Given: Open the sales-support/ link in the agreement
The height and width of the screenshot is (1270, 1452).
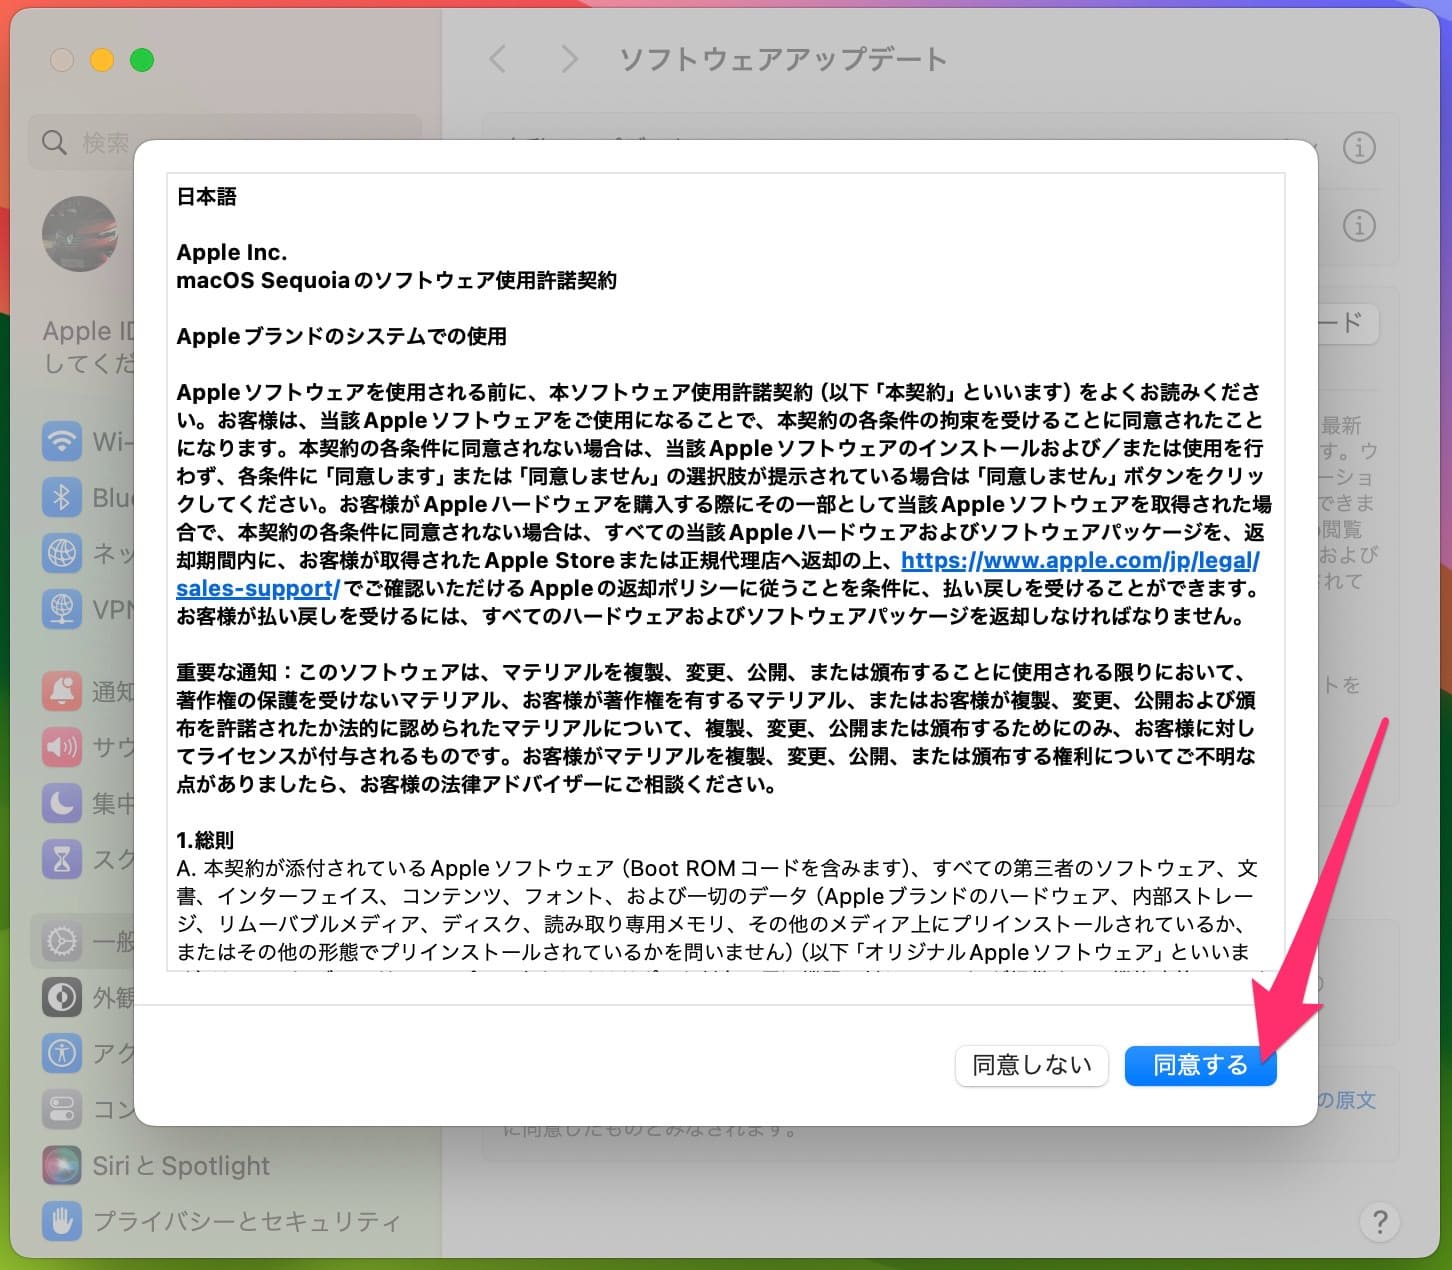Looking at the screenshot, I should point(258,588).
